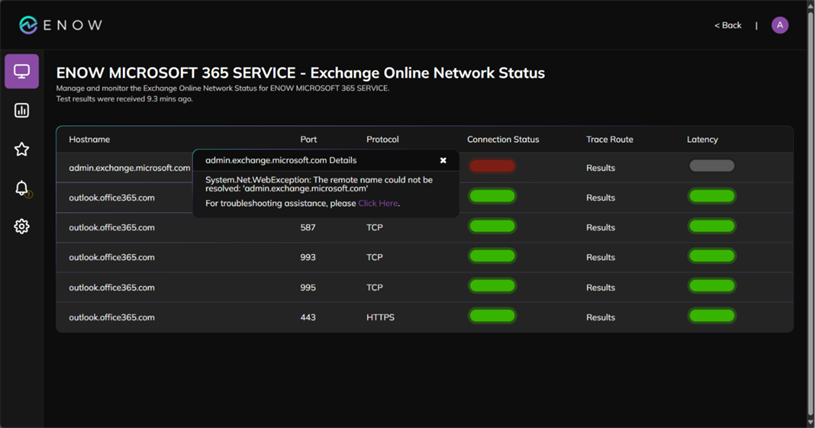Click the green connection status for port 995
Screen dimensions: 815x428
click(x=492, y=286)
